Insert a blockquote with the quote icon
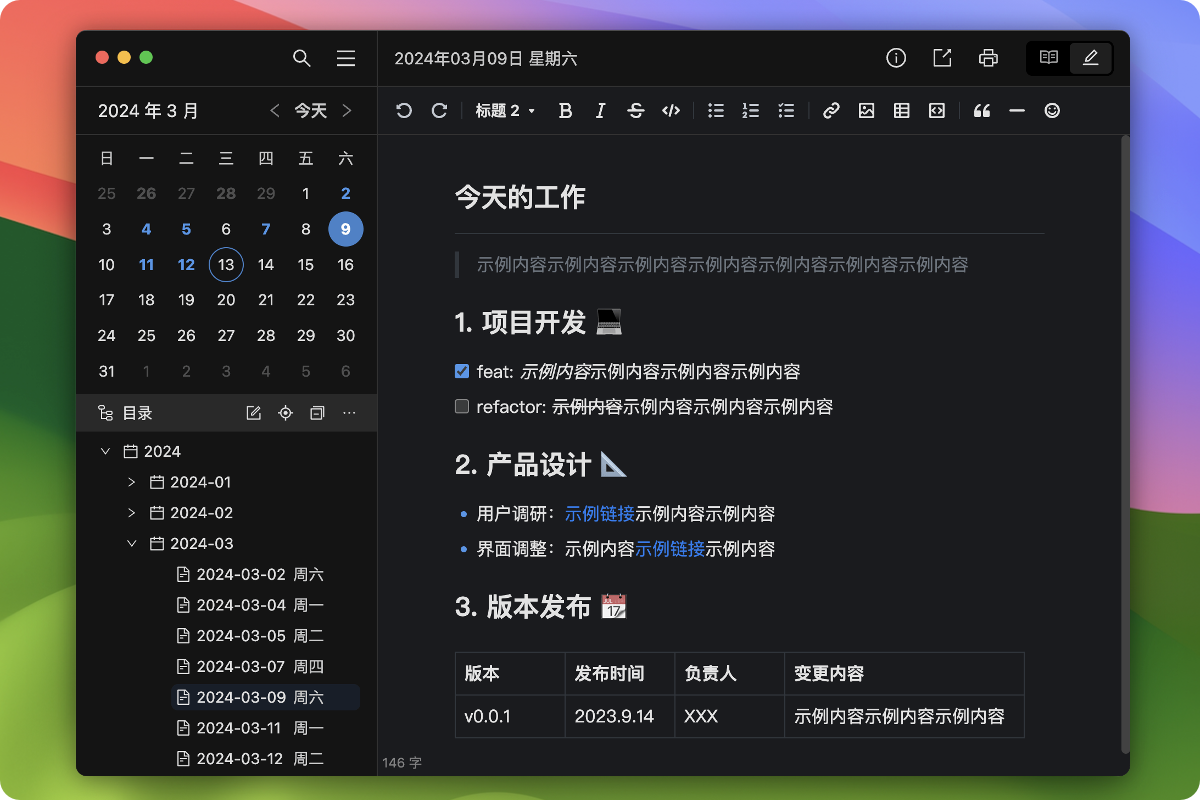The width and height of the screenshot is (1200, 800). (981, 111)
